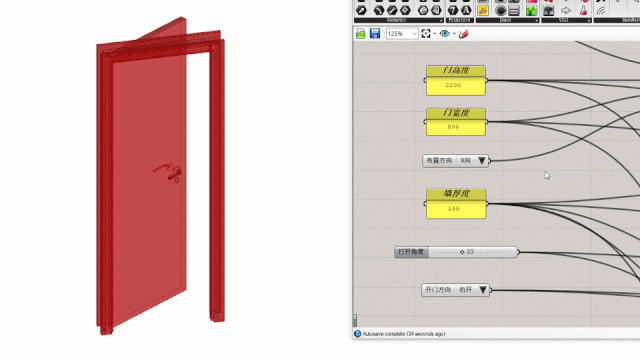This screenshot has width=640, height=360.
Task: Select the 打开角度 slider name label
Action: coord(411,252)
